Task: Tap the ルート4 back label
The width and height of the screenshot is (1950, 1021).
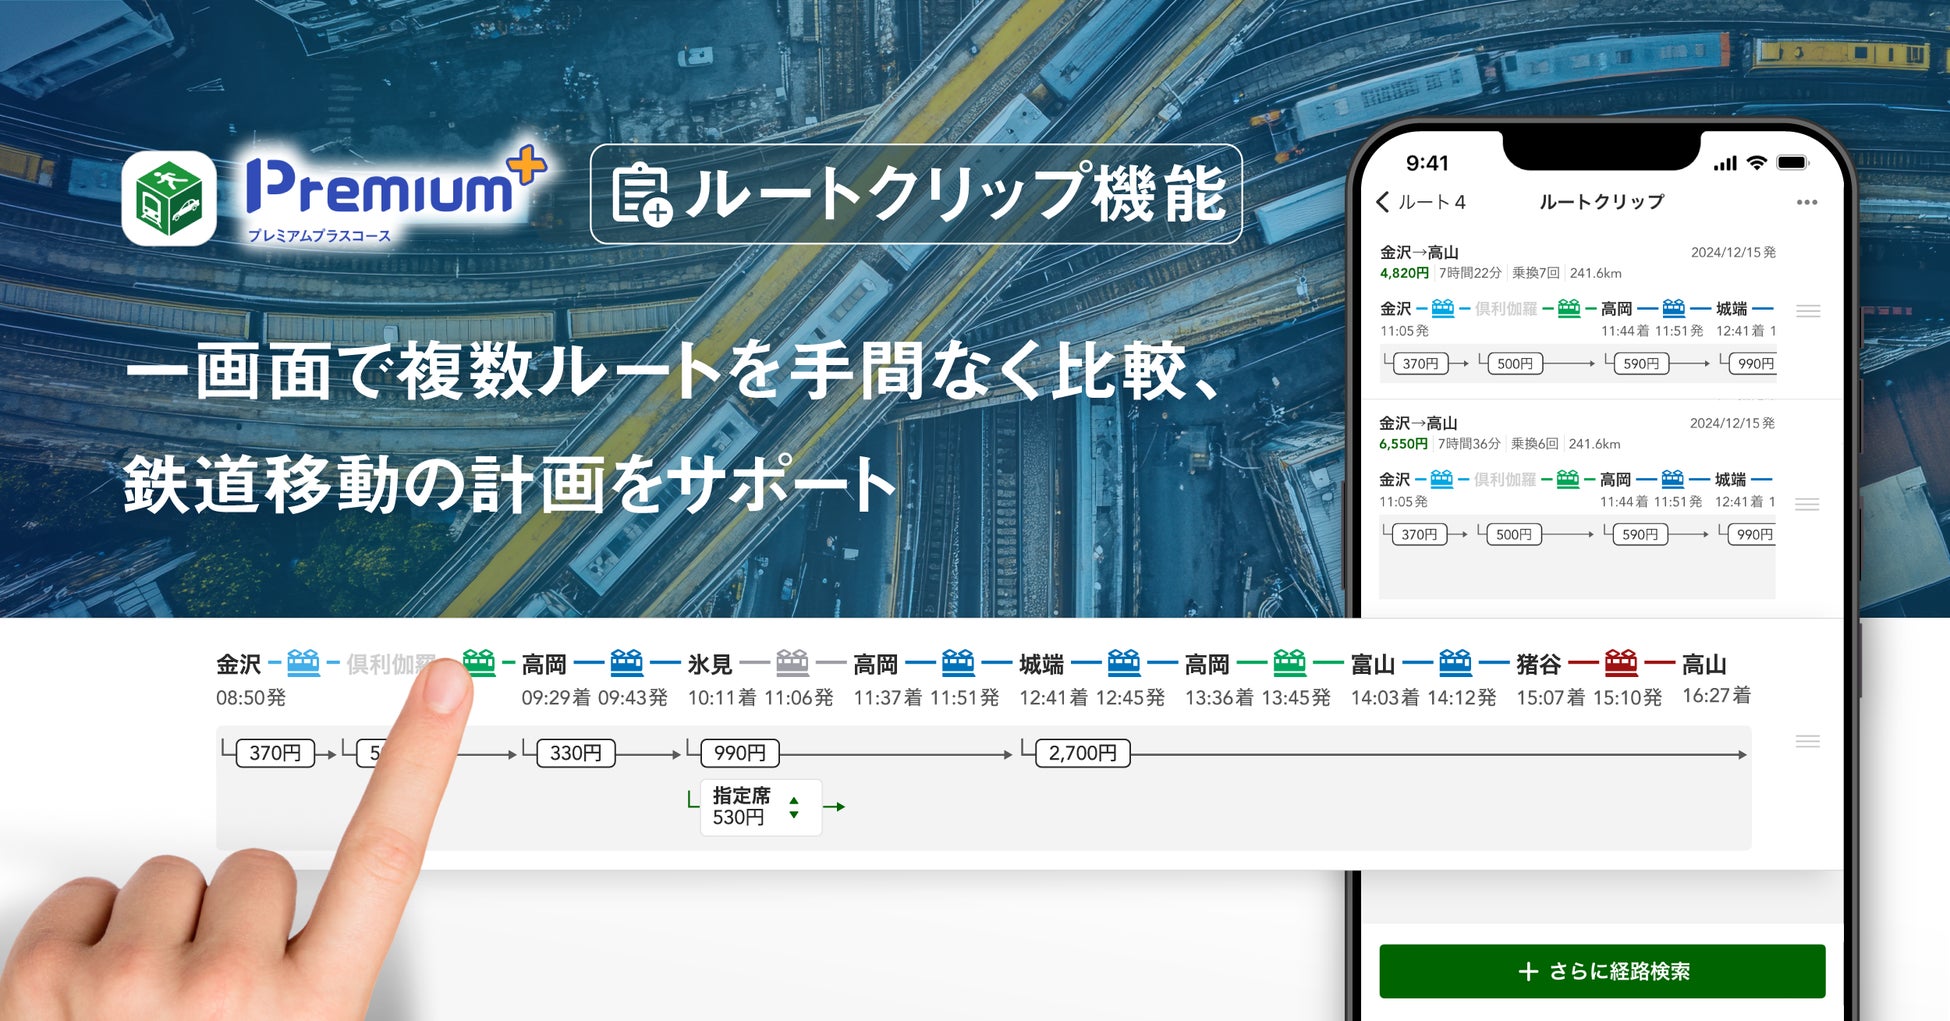Action: pyautogui.click(x=1432, y=202)
